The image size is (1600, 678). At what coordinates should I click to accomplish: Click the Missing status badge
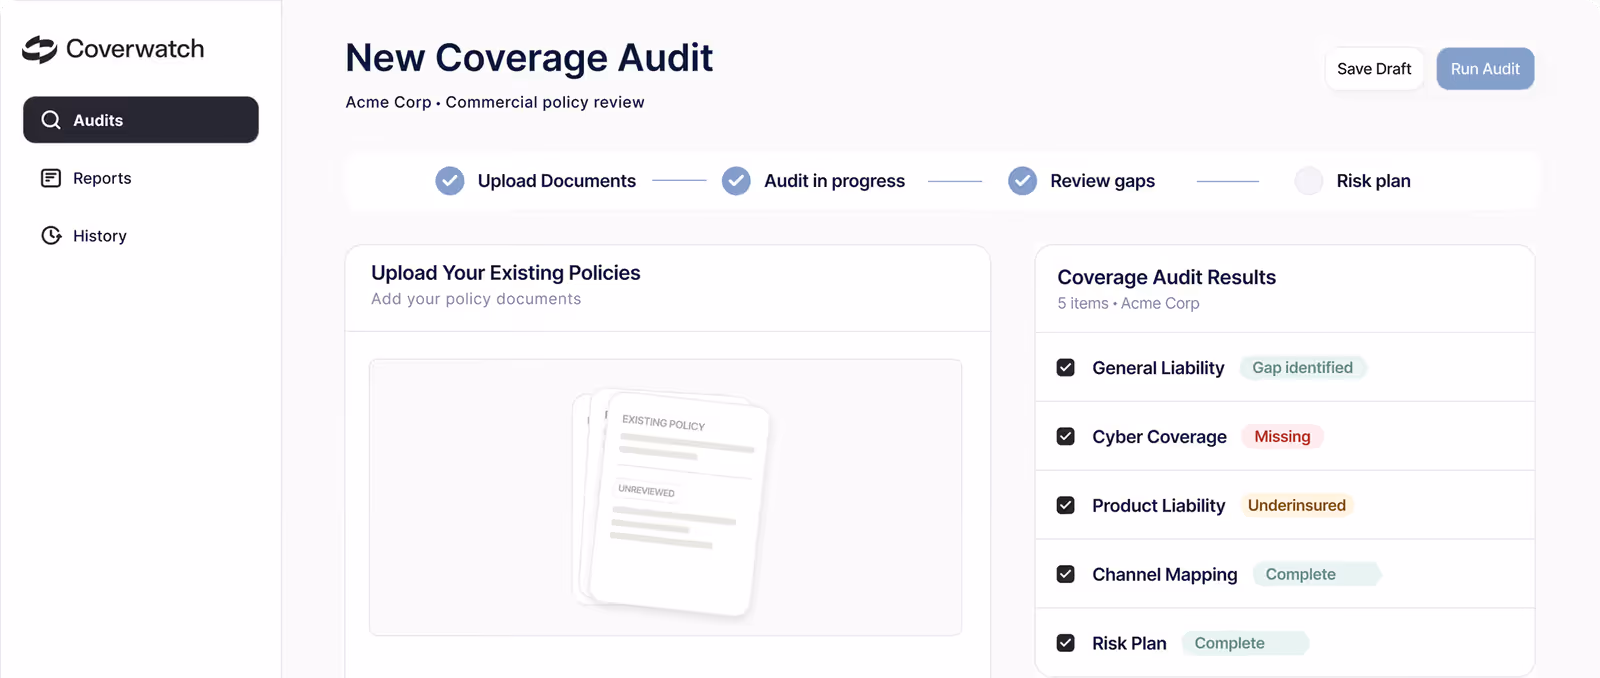tap(1282, 437)
